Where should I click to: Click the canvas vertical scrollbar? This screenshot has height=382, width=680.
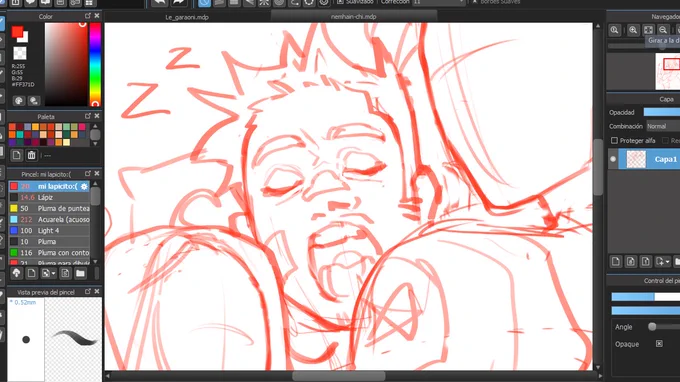[598, 167]
